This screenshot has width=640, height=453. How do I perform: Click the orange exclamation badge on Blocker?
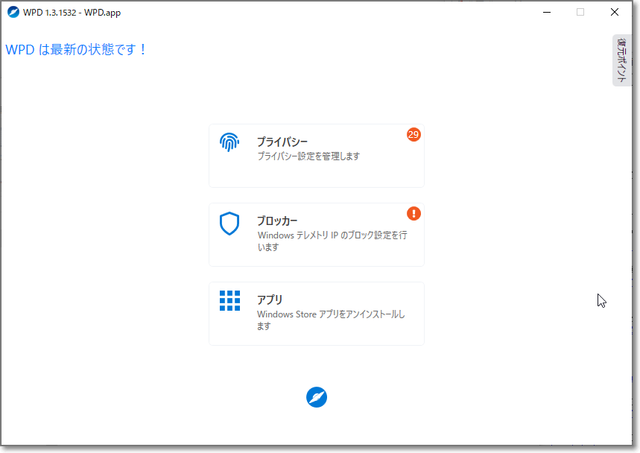[x=414, y=213]
